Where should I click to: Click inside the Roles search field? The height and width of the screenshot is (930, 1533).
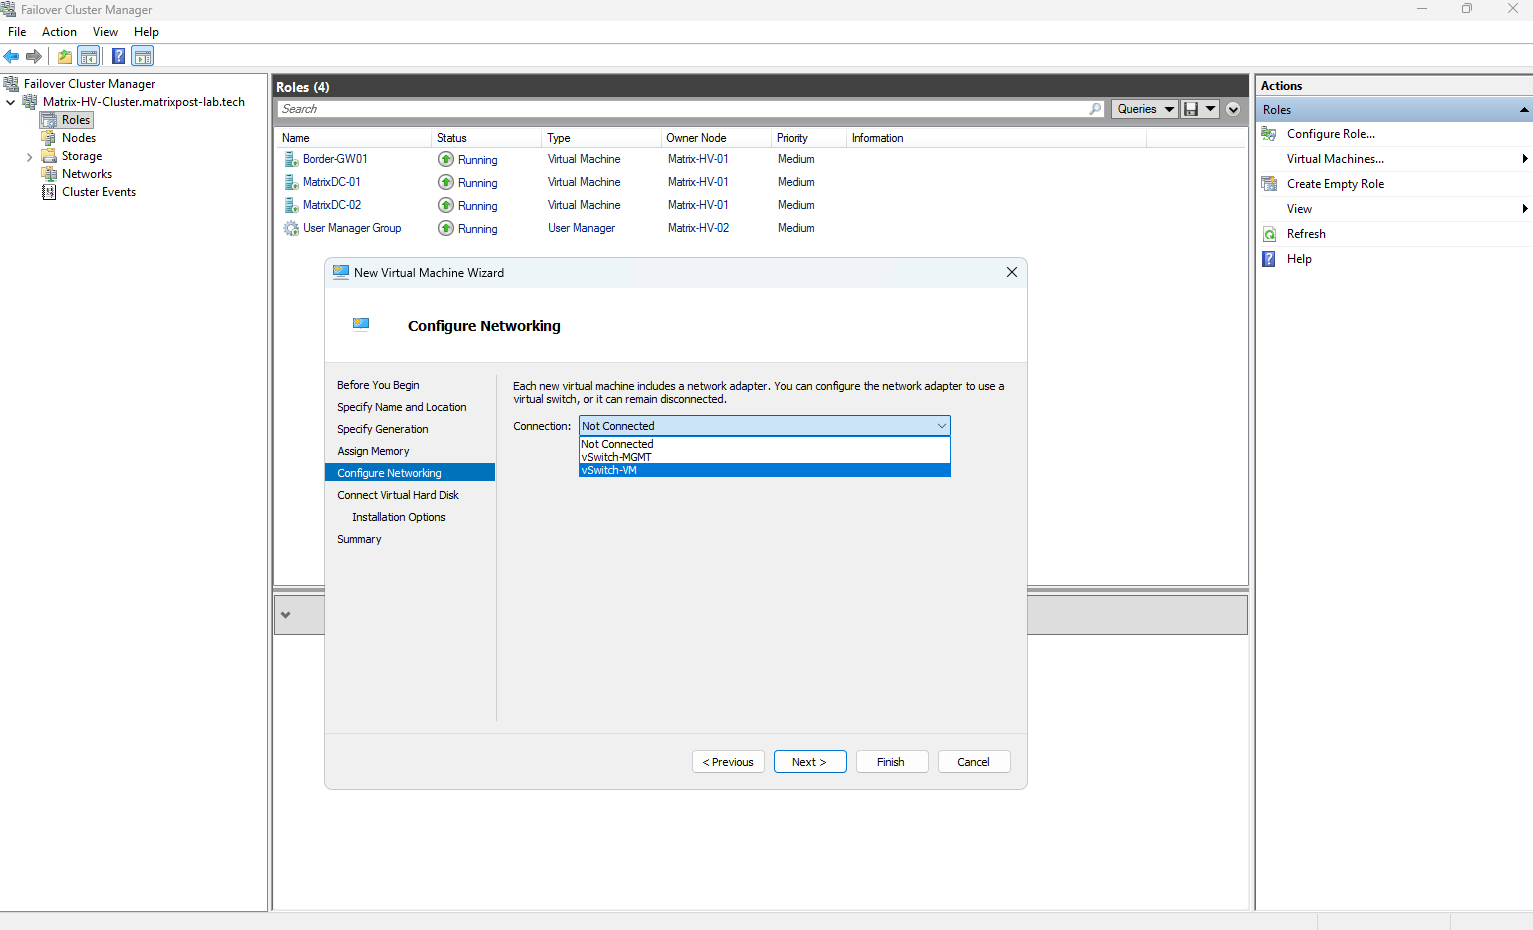tap(682, 109)
